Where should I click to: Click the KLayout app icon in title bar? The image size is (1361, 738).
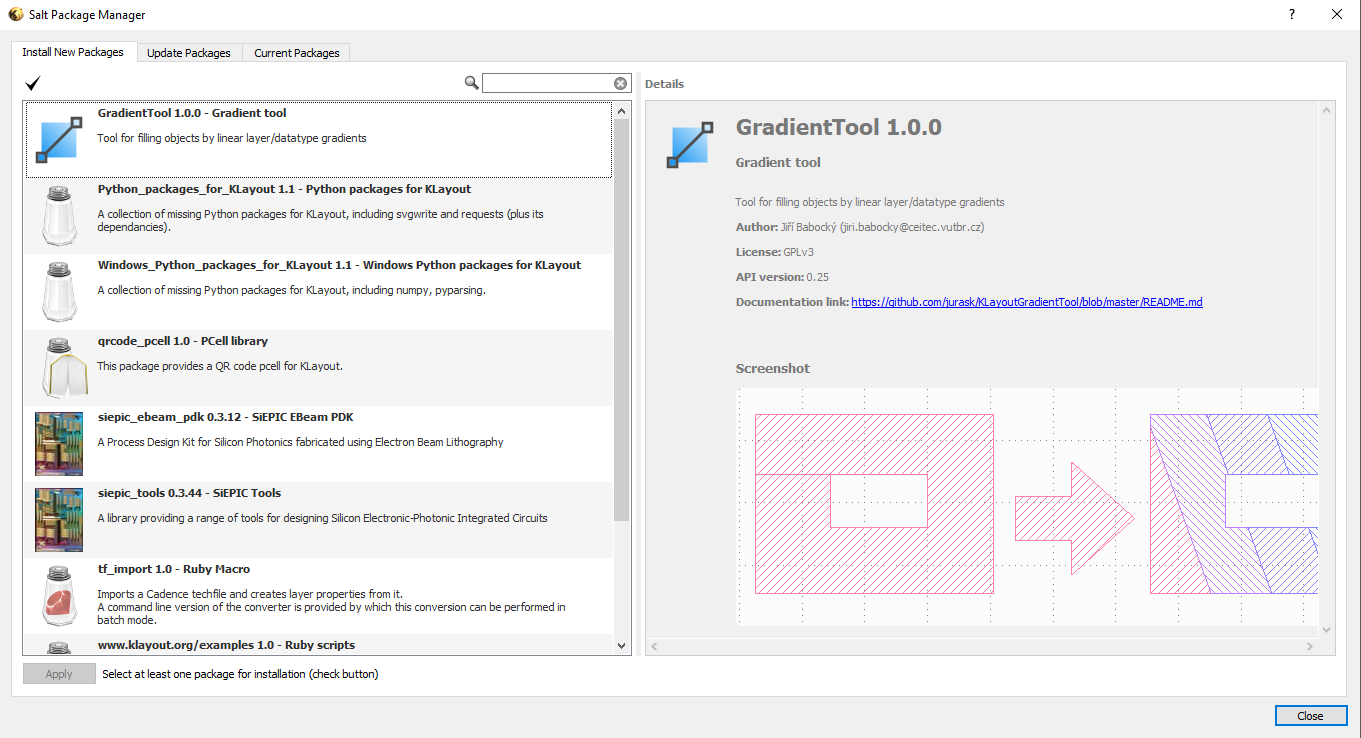(x=15, y=14)
